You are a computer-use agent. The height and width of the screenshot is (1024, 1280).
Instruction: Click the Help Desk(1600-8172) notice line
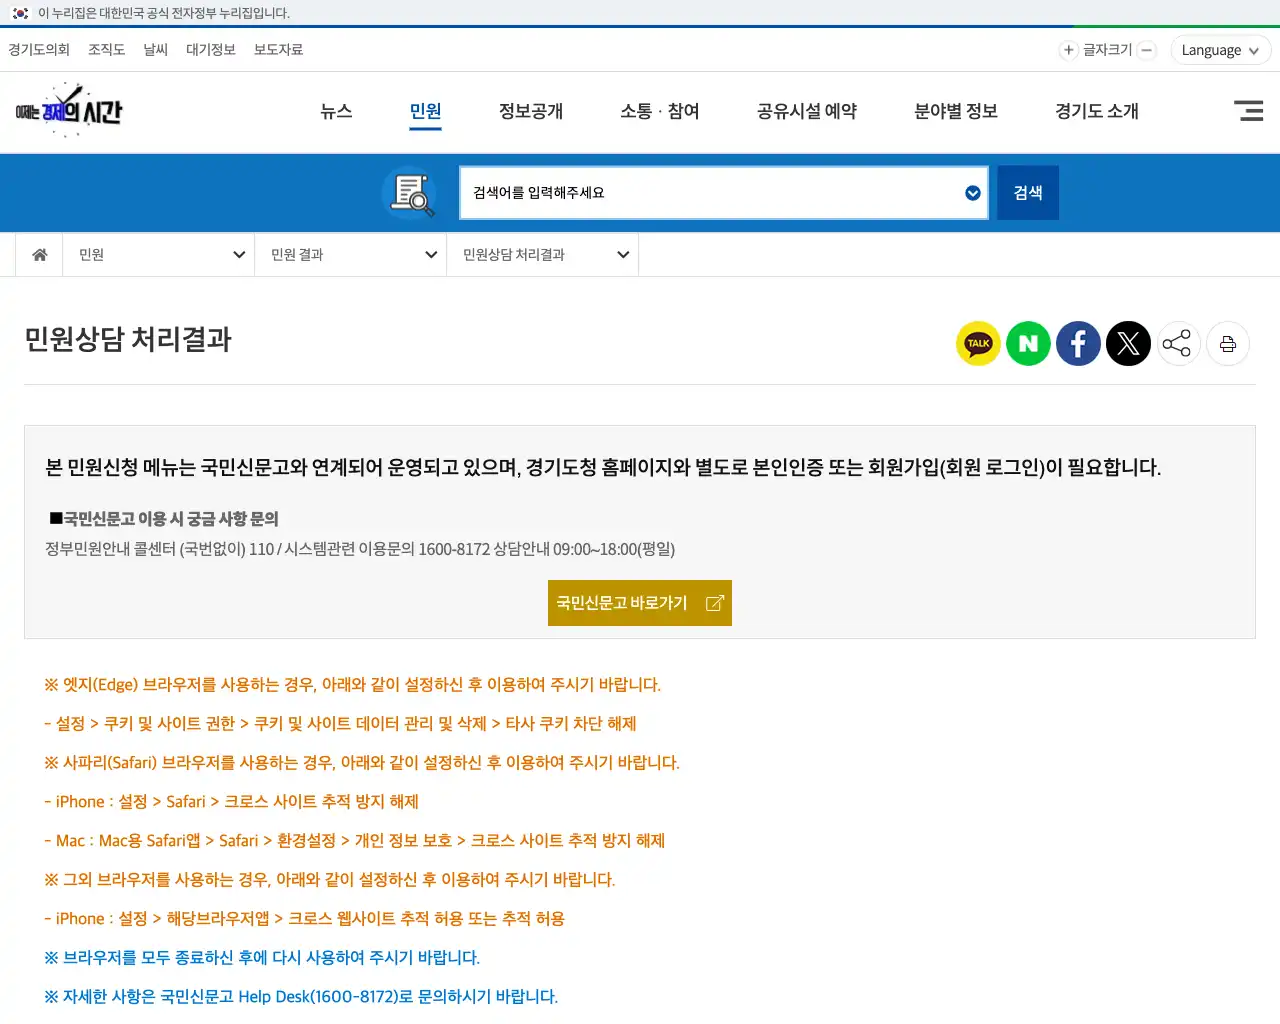[x=301, y=997]
